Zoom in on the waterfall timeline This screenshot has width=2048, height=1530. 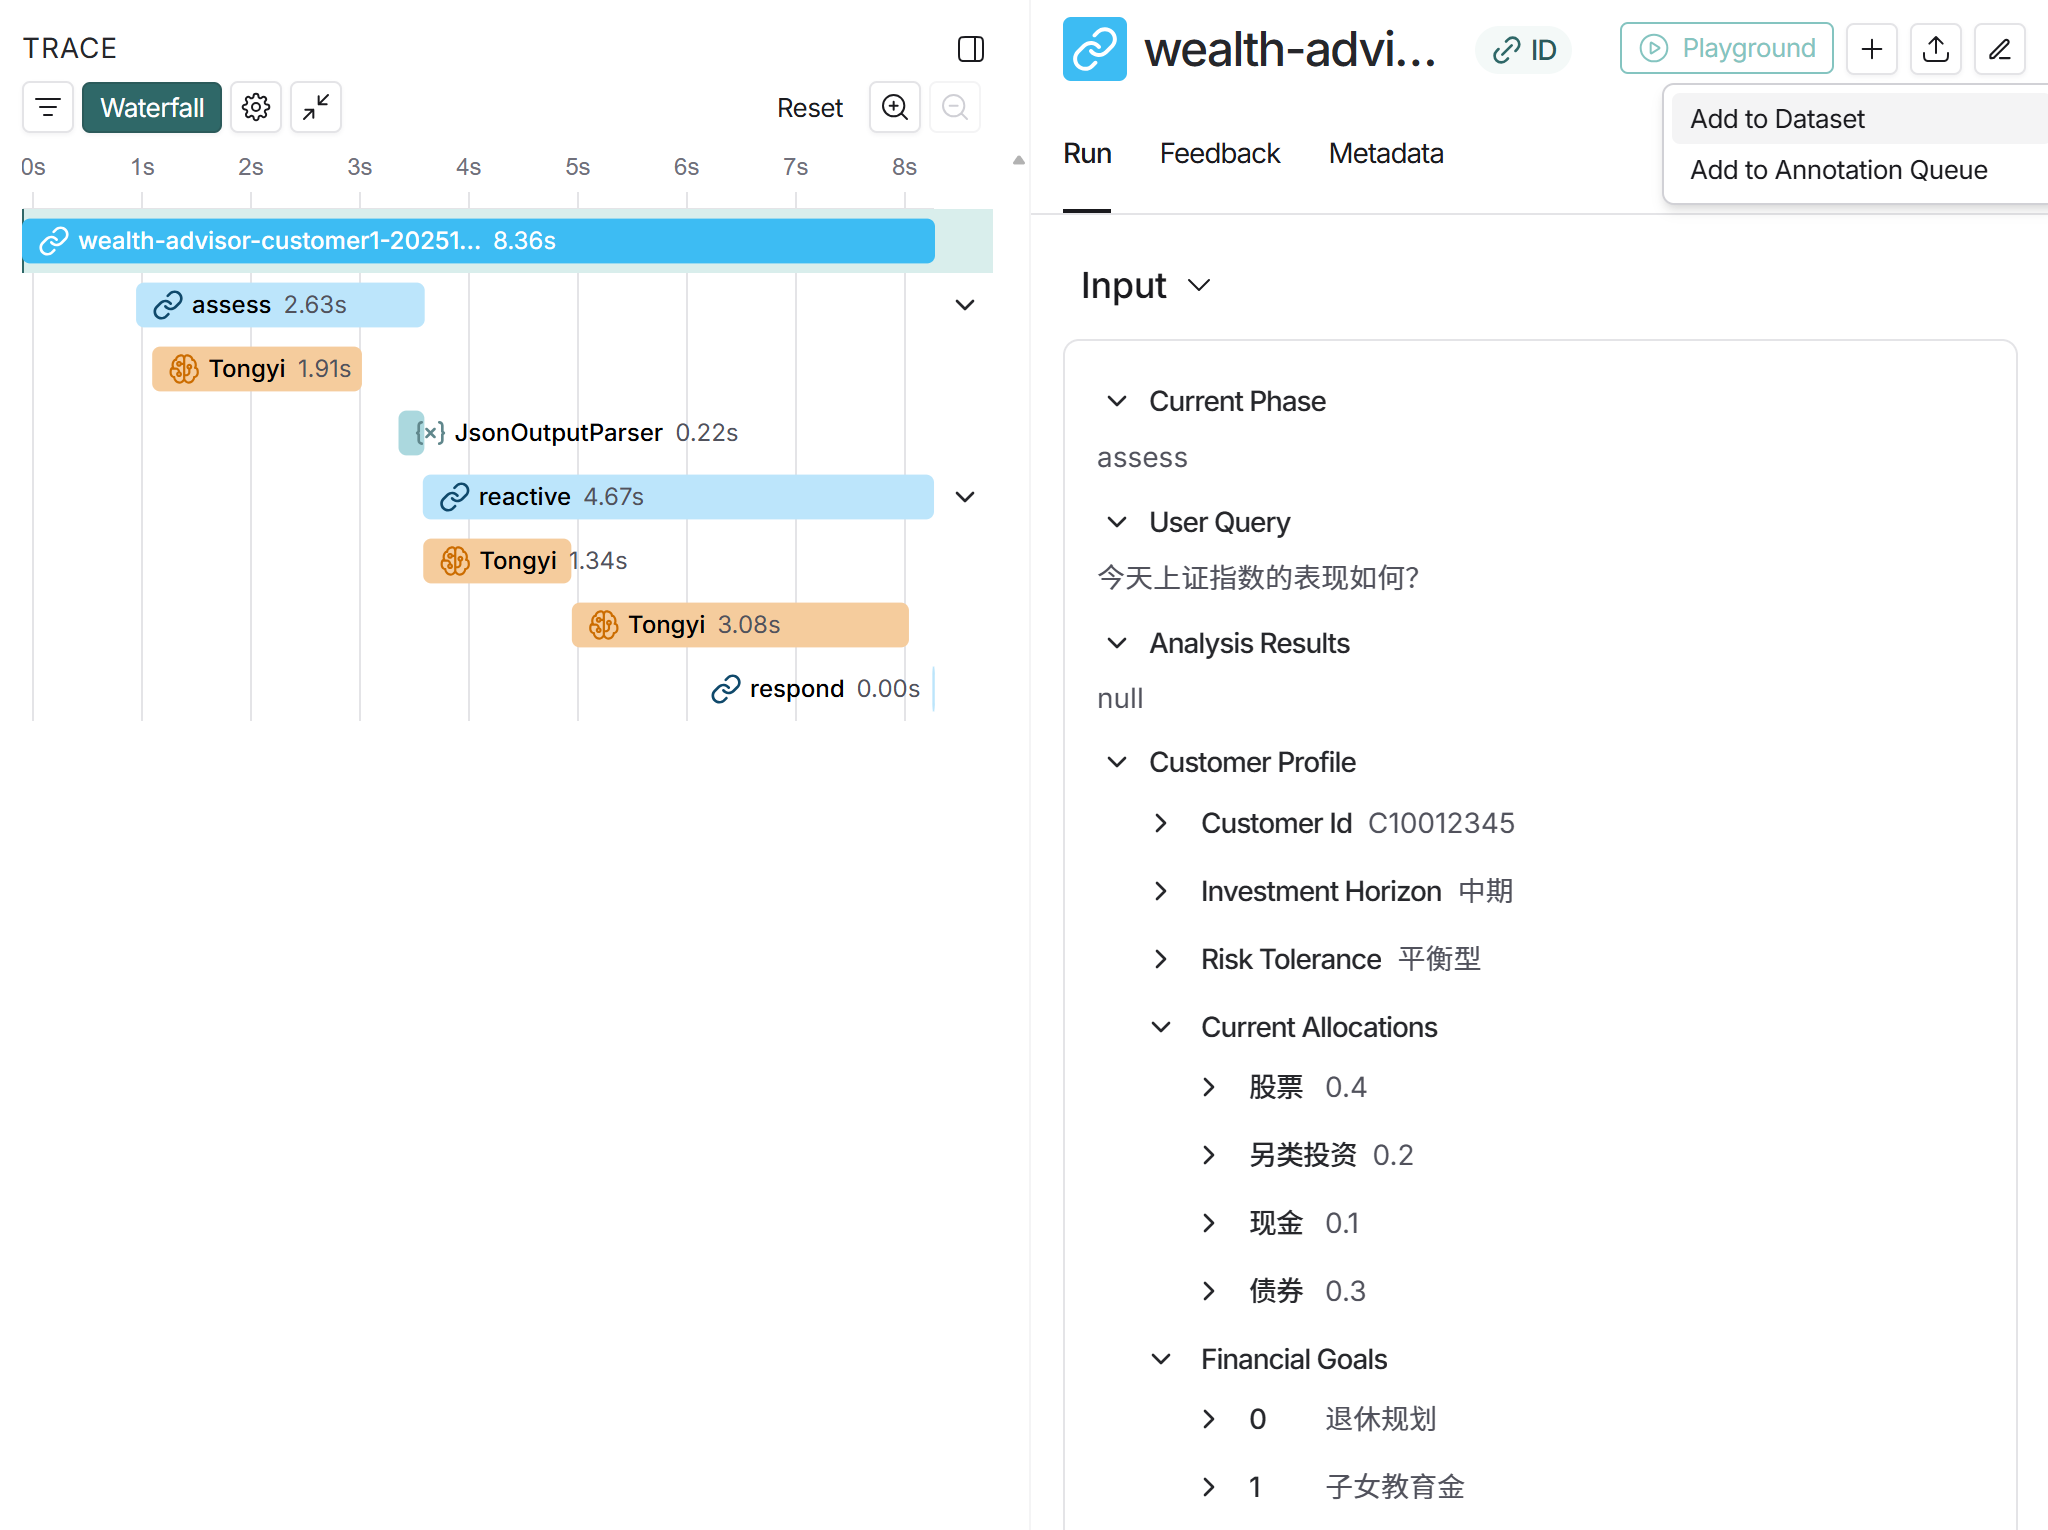[x=895, y=107]
